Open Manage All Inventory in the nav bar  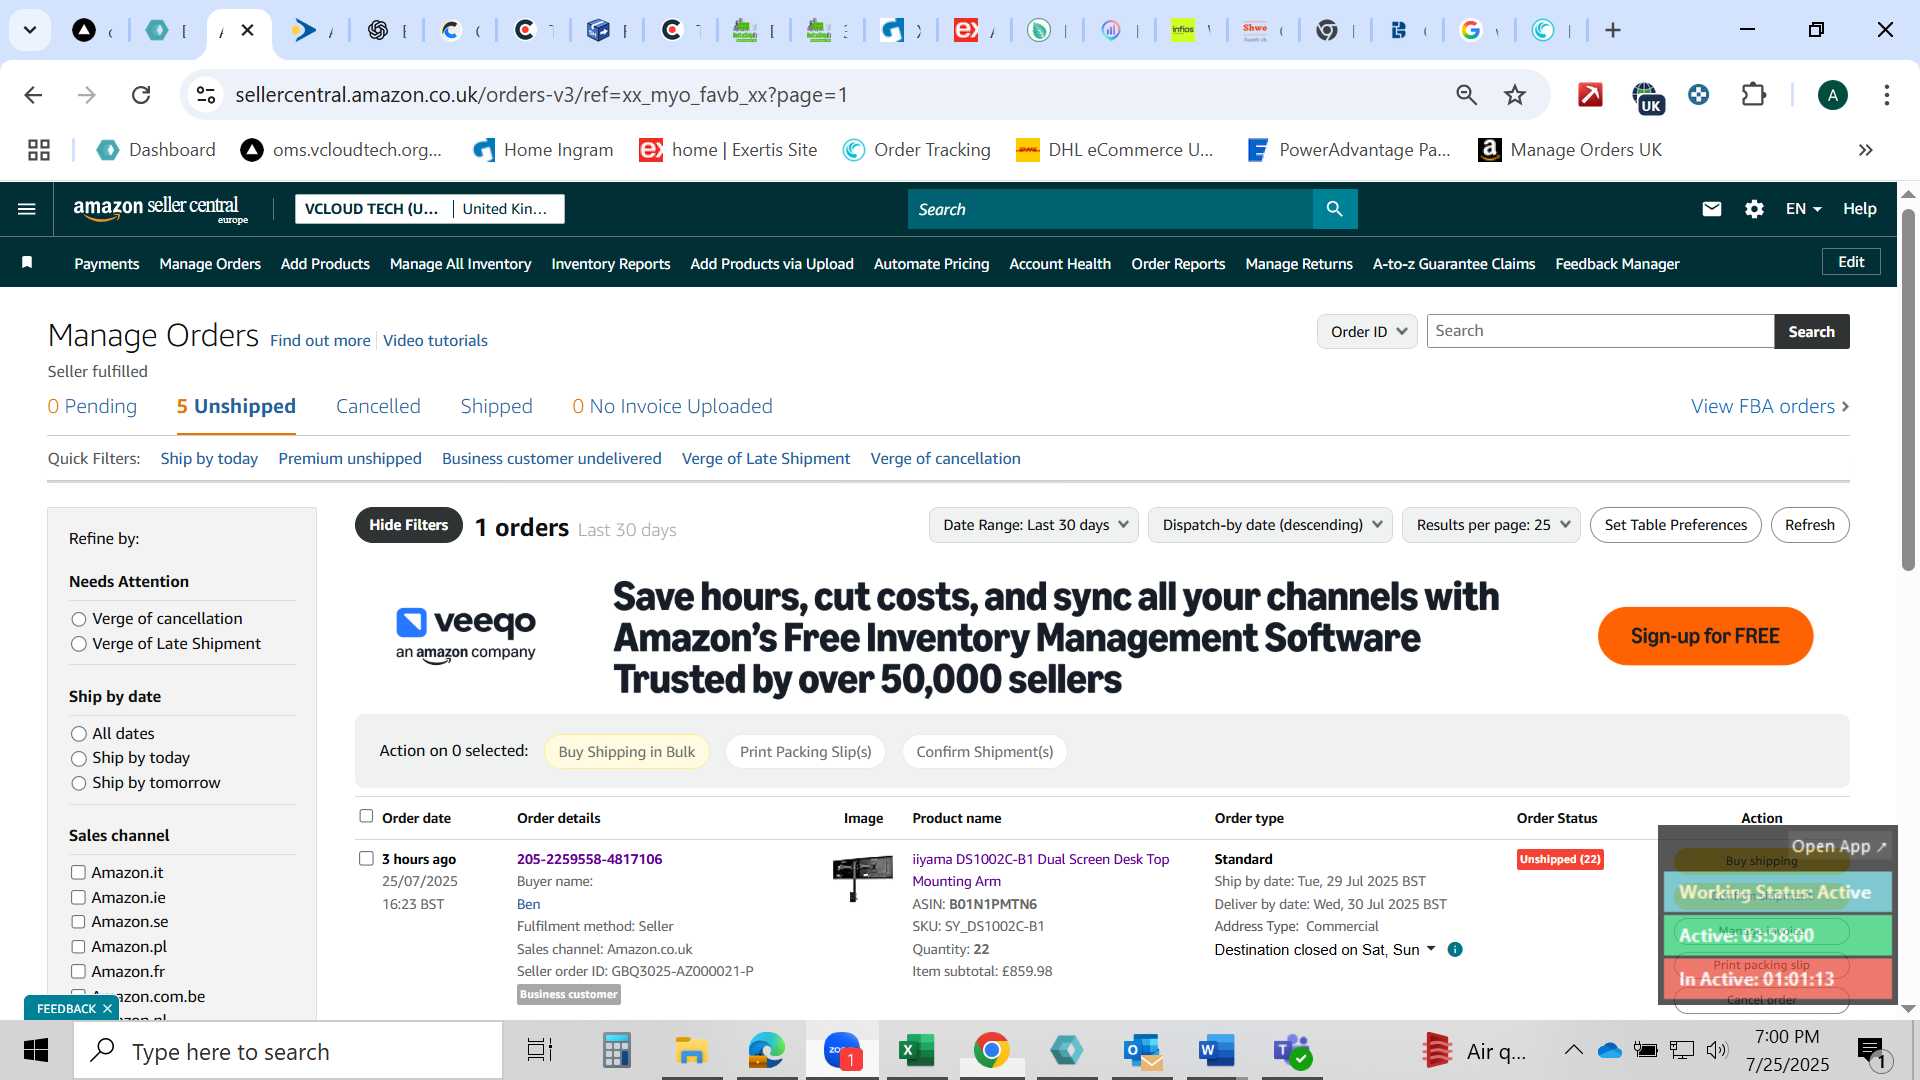coord(460,264)
